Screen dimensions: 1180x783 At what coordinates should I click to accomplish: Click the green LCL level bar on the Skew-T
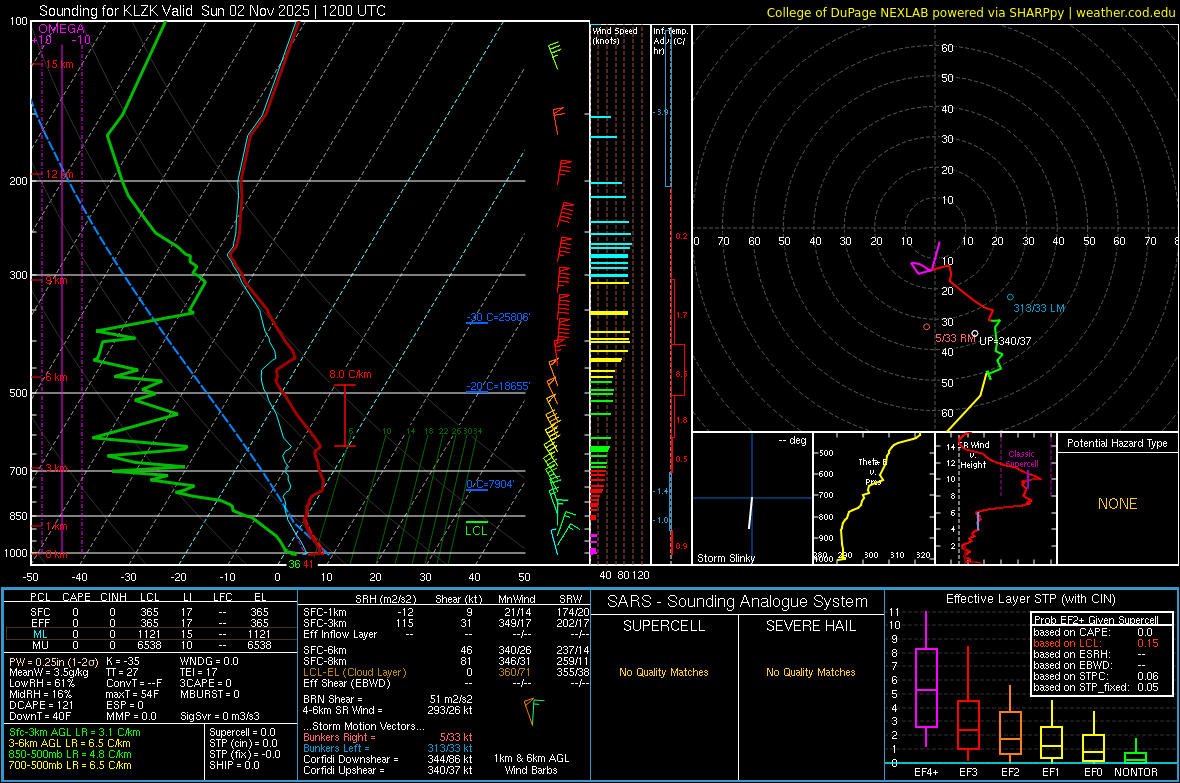[x=476, y=522]
